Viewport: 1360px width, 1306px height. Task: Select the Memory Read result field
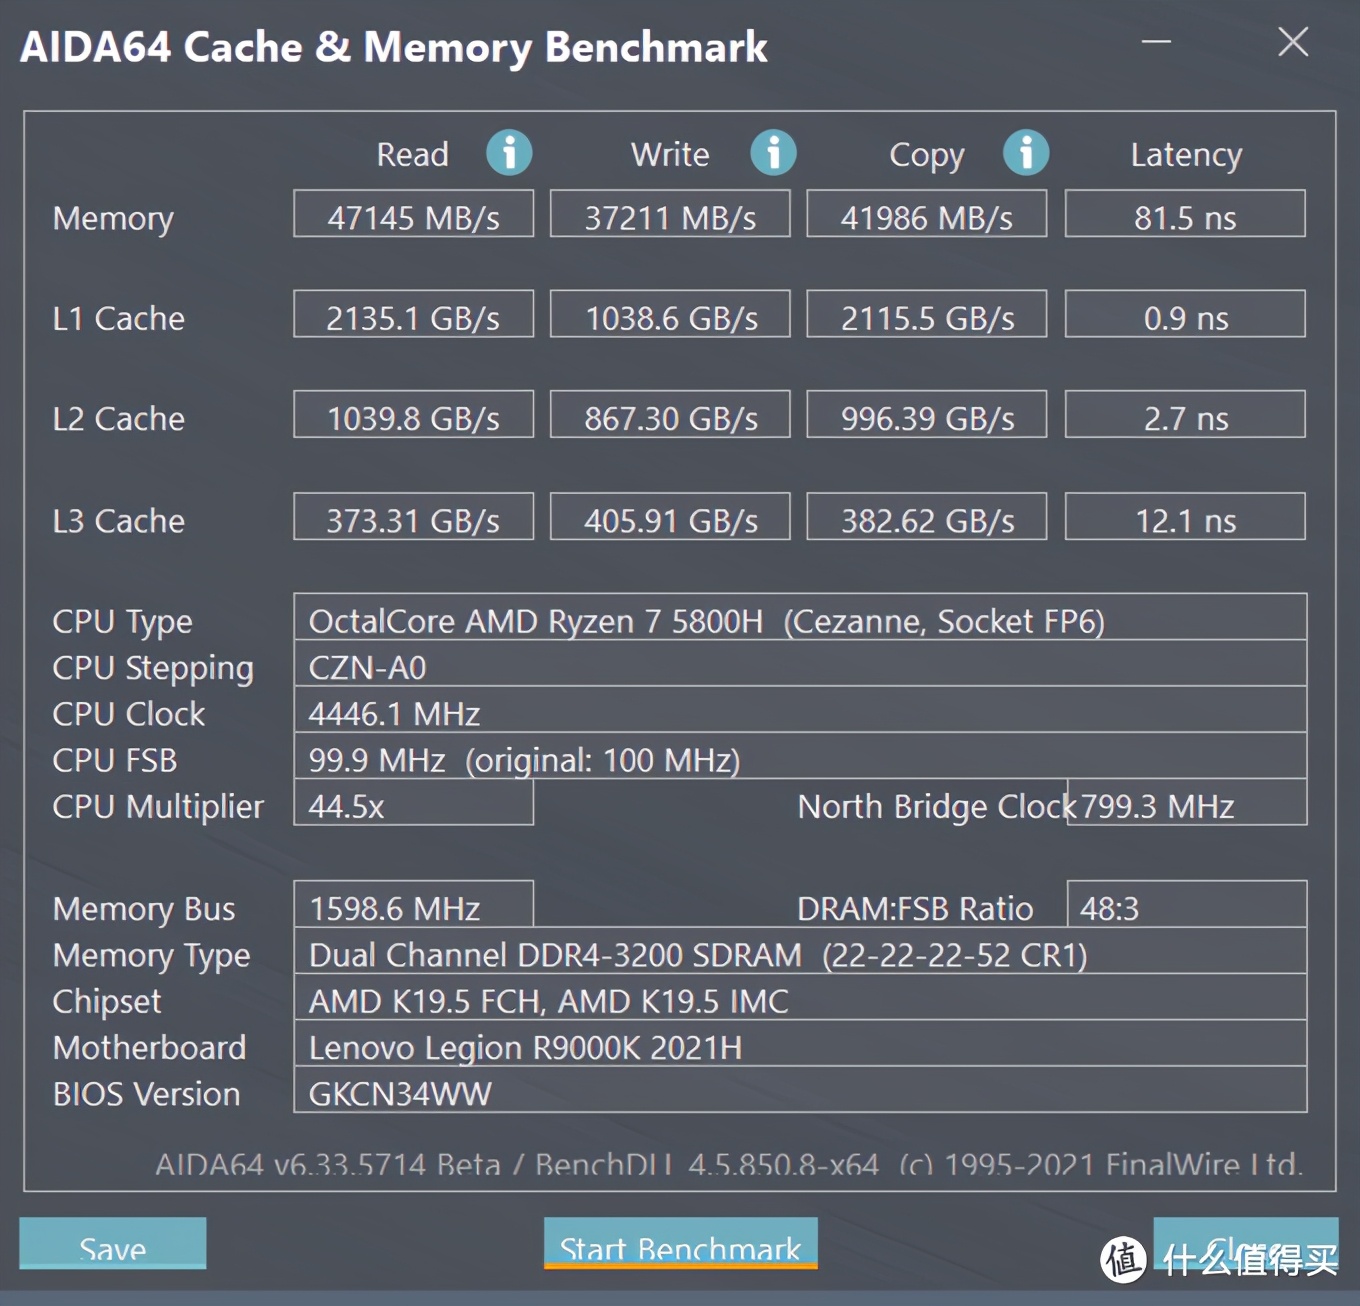413,214
